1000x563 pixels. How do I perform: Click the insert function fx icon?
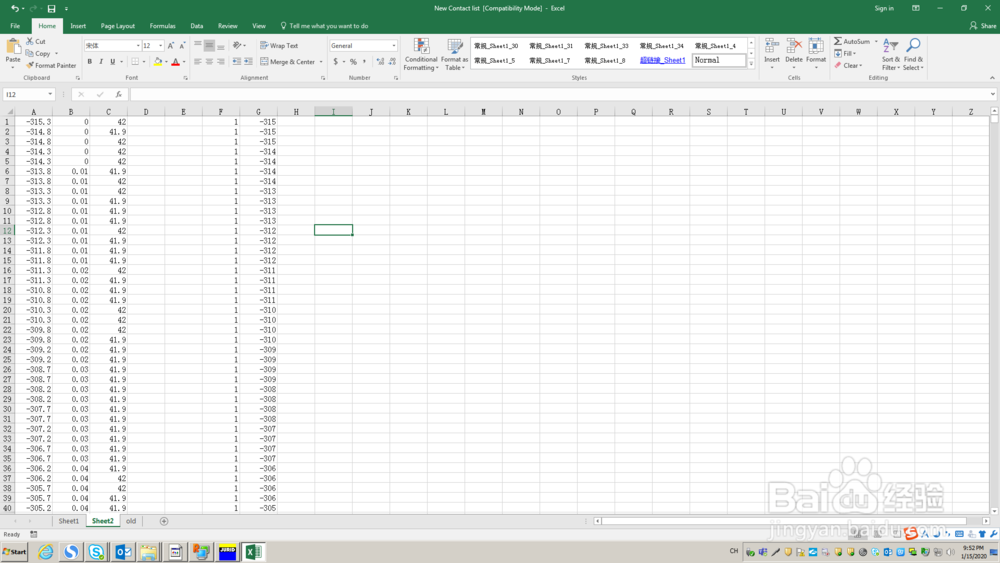click(x=119, y=94)
